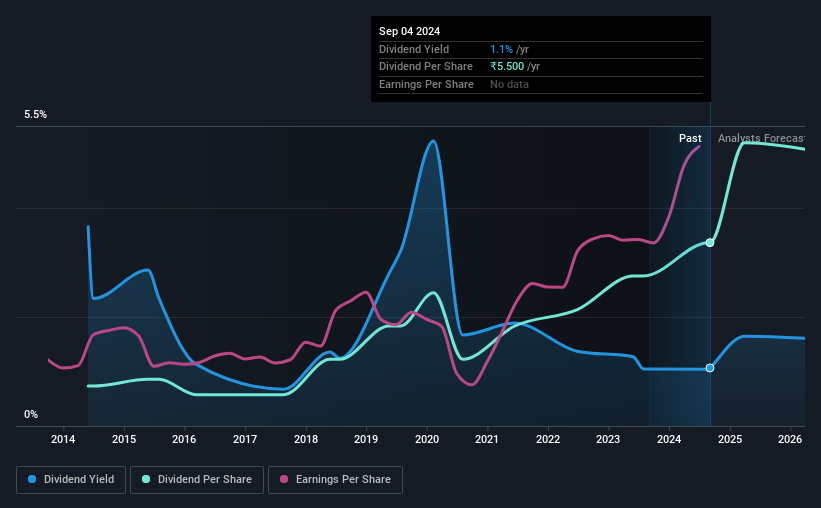Click the ₹5.500 dividend per share value
This screenshot has height=508, width=821.
[x=507, y=67]
